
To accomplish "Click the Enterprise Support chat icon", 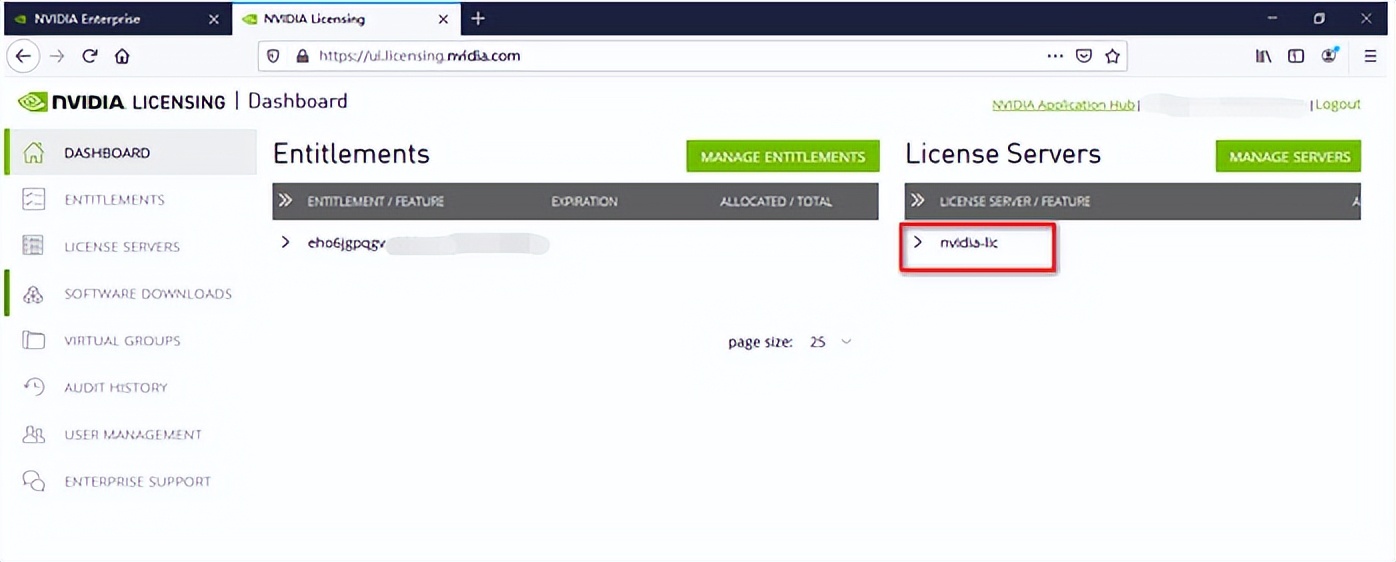I will coord(33,482).
